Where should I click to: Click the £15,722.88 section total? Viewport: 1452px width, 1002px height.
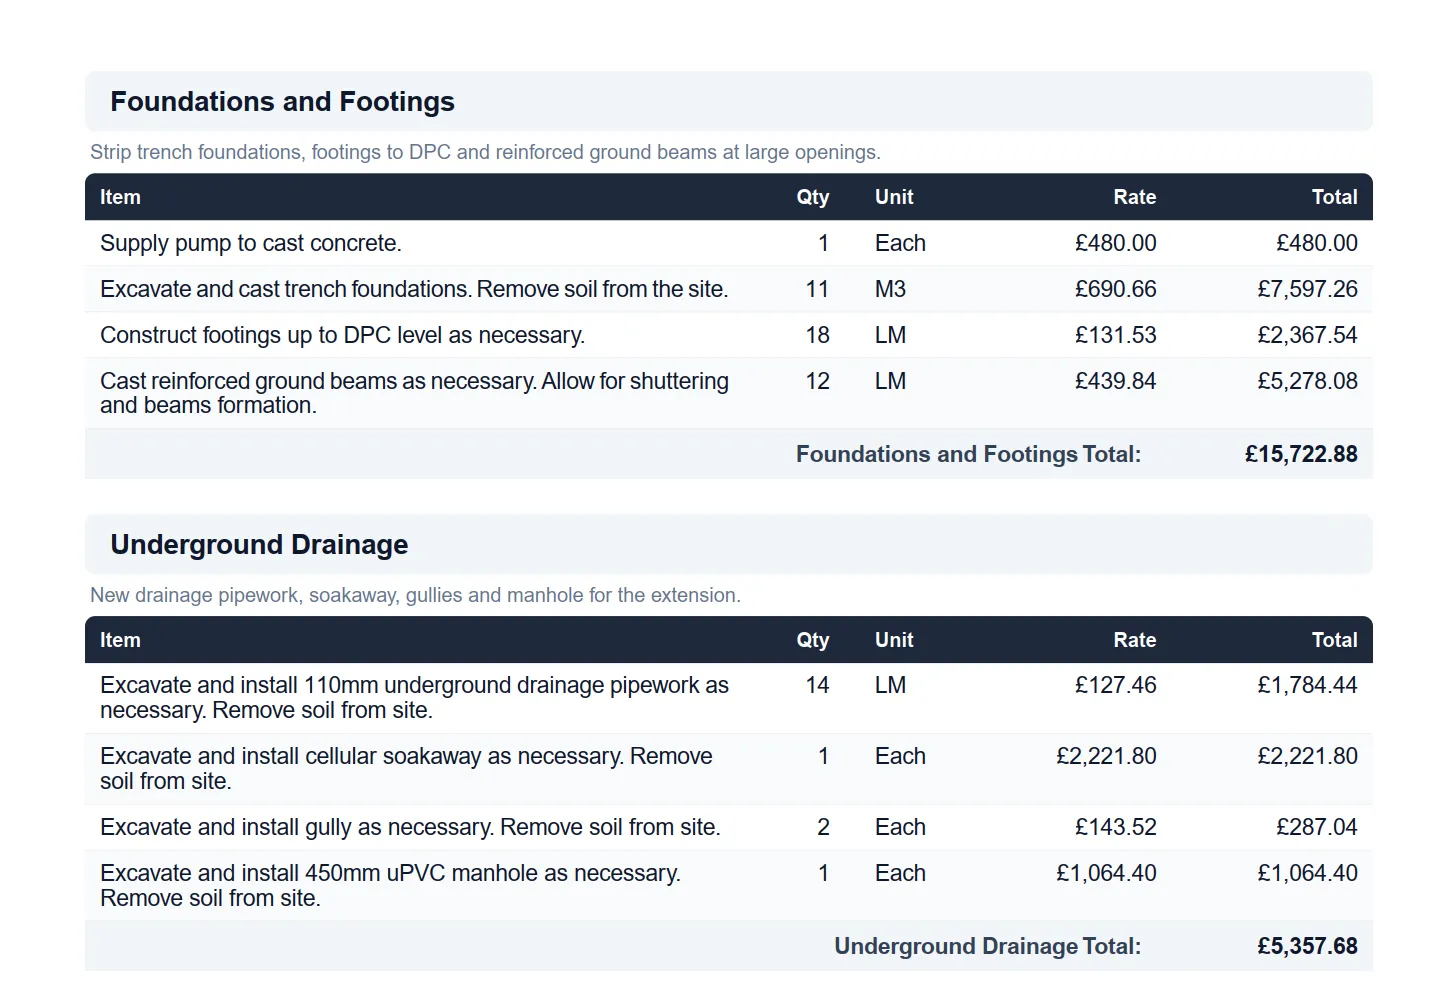click(1301, 454)
